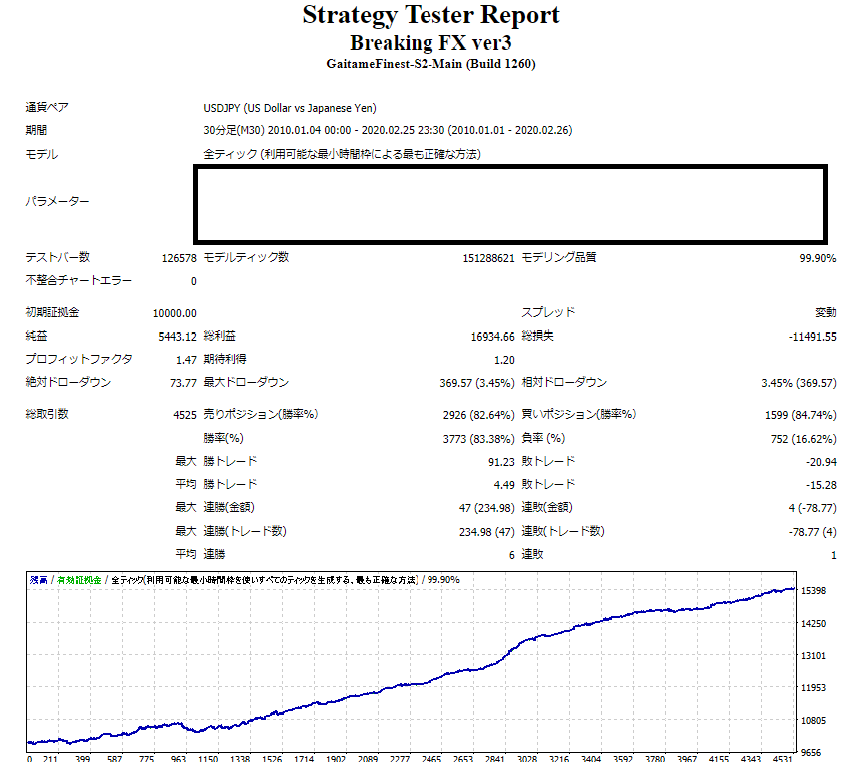Select the モデリング品質 label
The height and width of the screenshot is (762, 858).
[x=559, y=257]
